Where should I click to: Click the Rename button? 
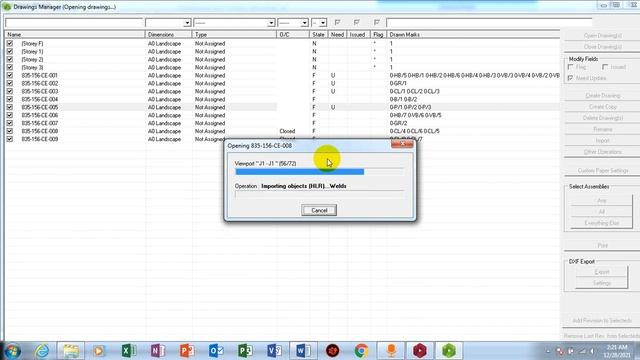point(602,129)
